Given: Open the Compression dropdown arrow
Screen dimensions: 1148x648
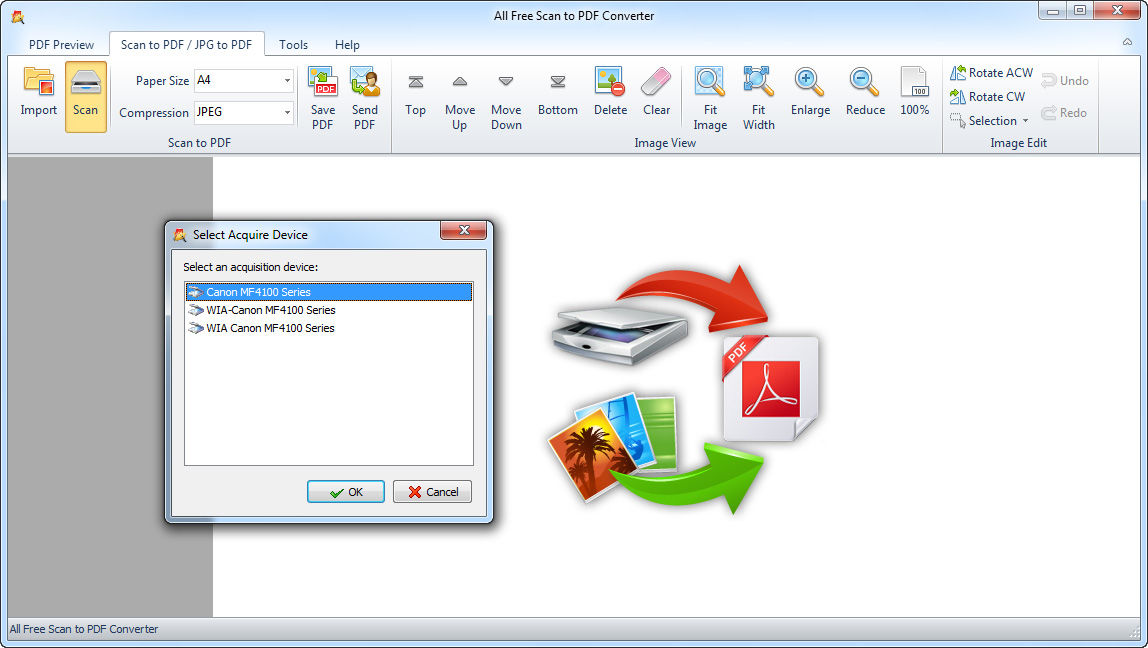Looking at the screenshot, I should pyautogui.click(x=287, y=113).
